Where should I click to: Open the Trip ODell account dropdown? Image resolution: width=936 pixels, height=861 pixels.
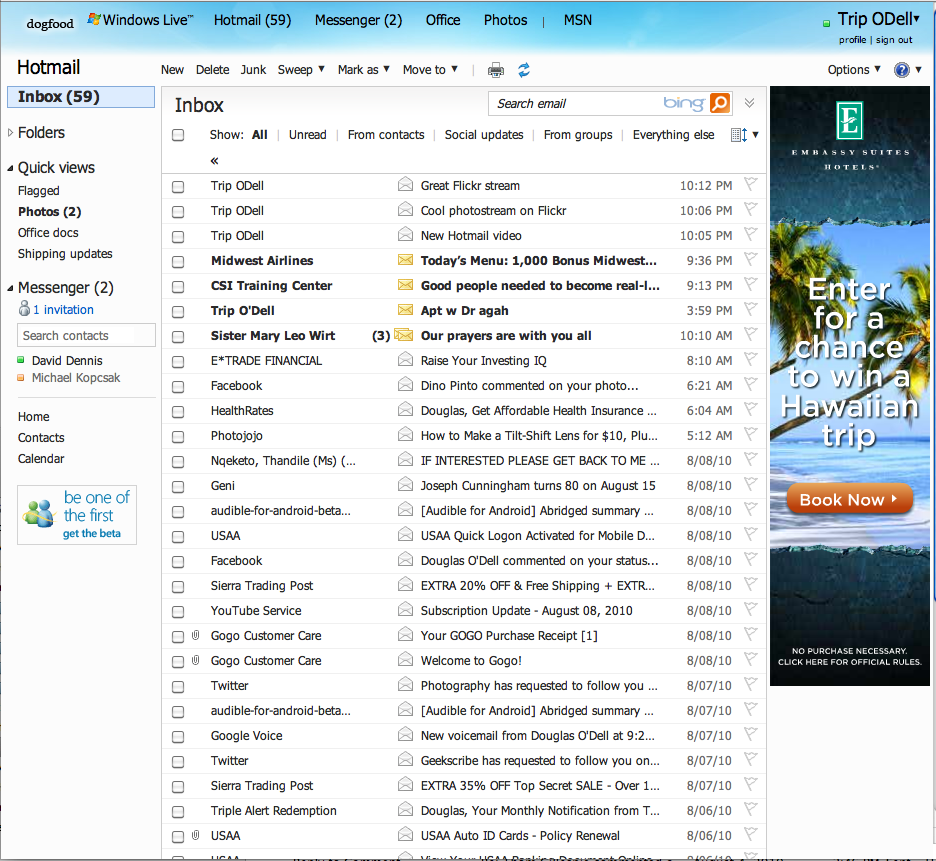[x=878, y=19]
